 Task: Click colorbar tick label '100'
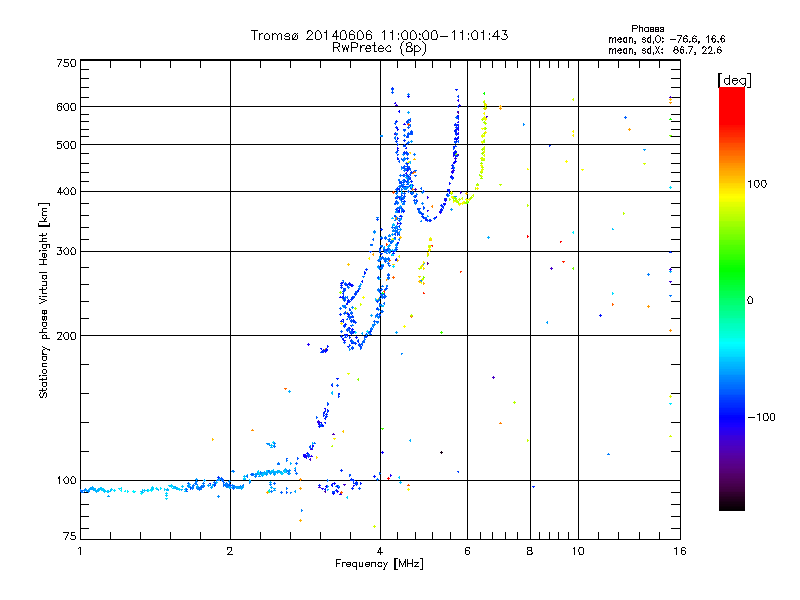click(x=757, y=184)
